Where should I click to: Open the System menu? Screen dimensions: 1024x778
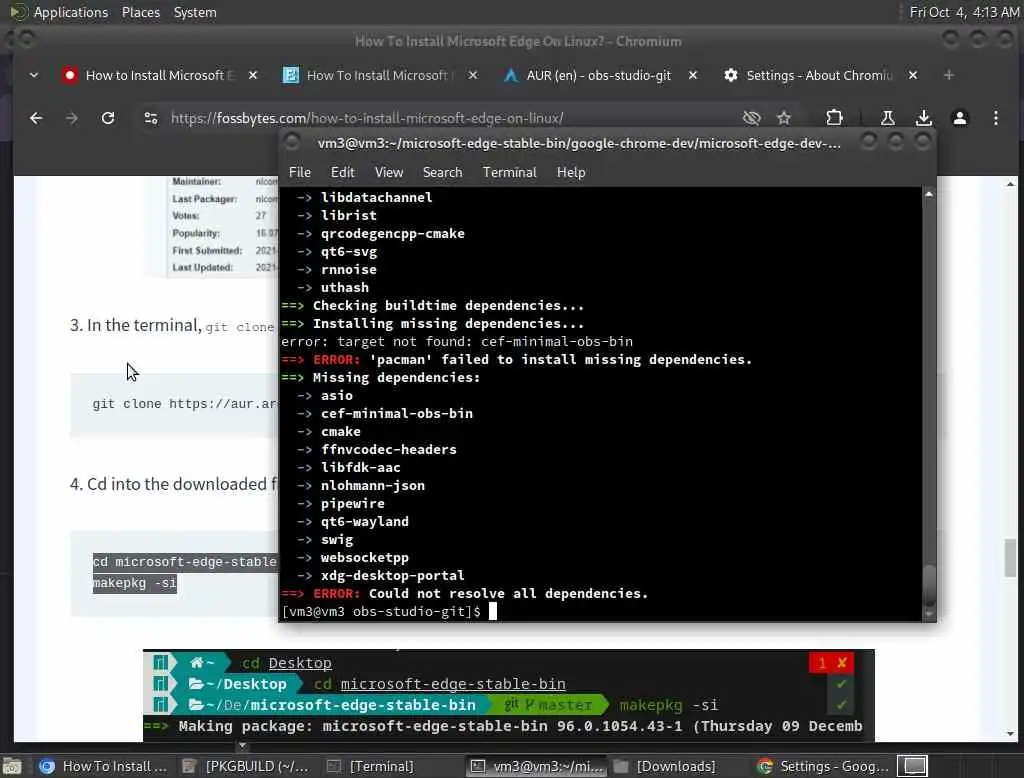[x=195, y=12]
